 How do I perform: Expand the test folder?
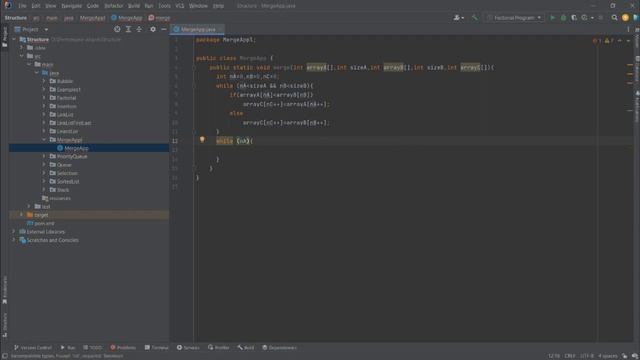click(x=29, y=207)
